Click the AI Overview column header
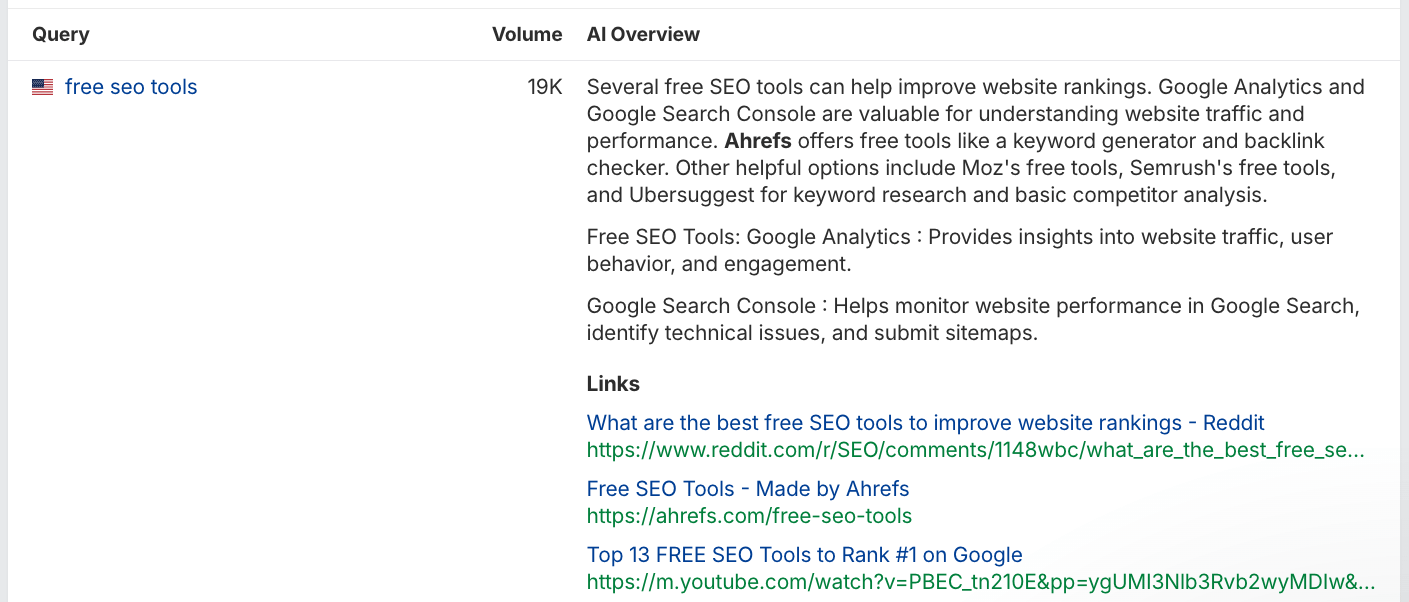The width and height of the screenshot is (1409, 602). point(643,34)
